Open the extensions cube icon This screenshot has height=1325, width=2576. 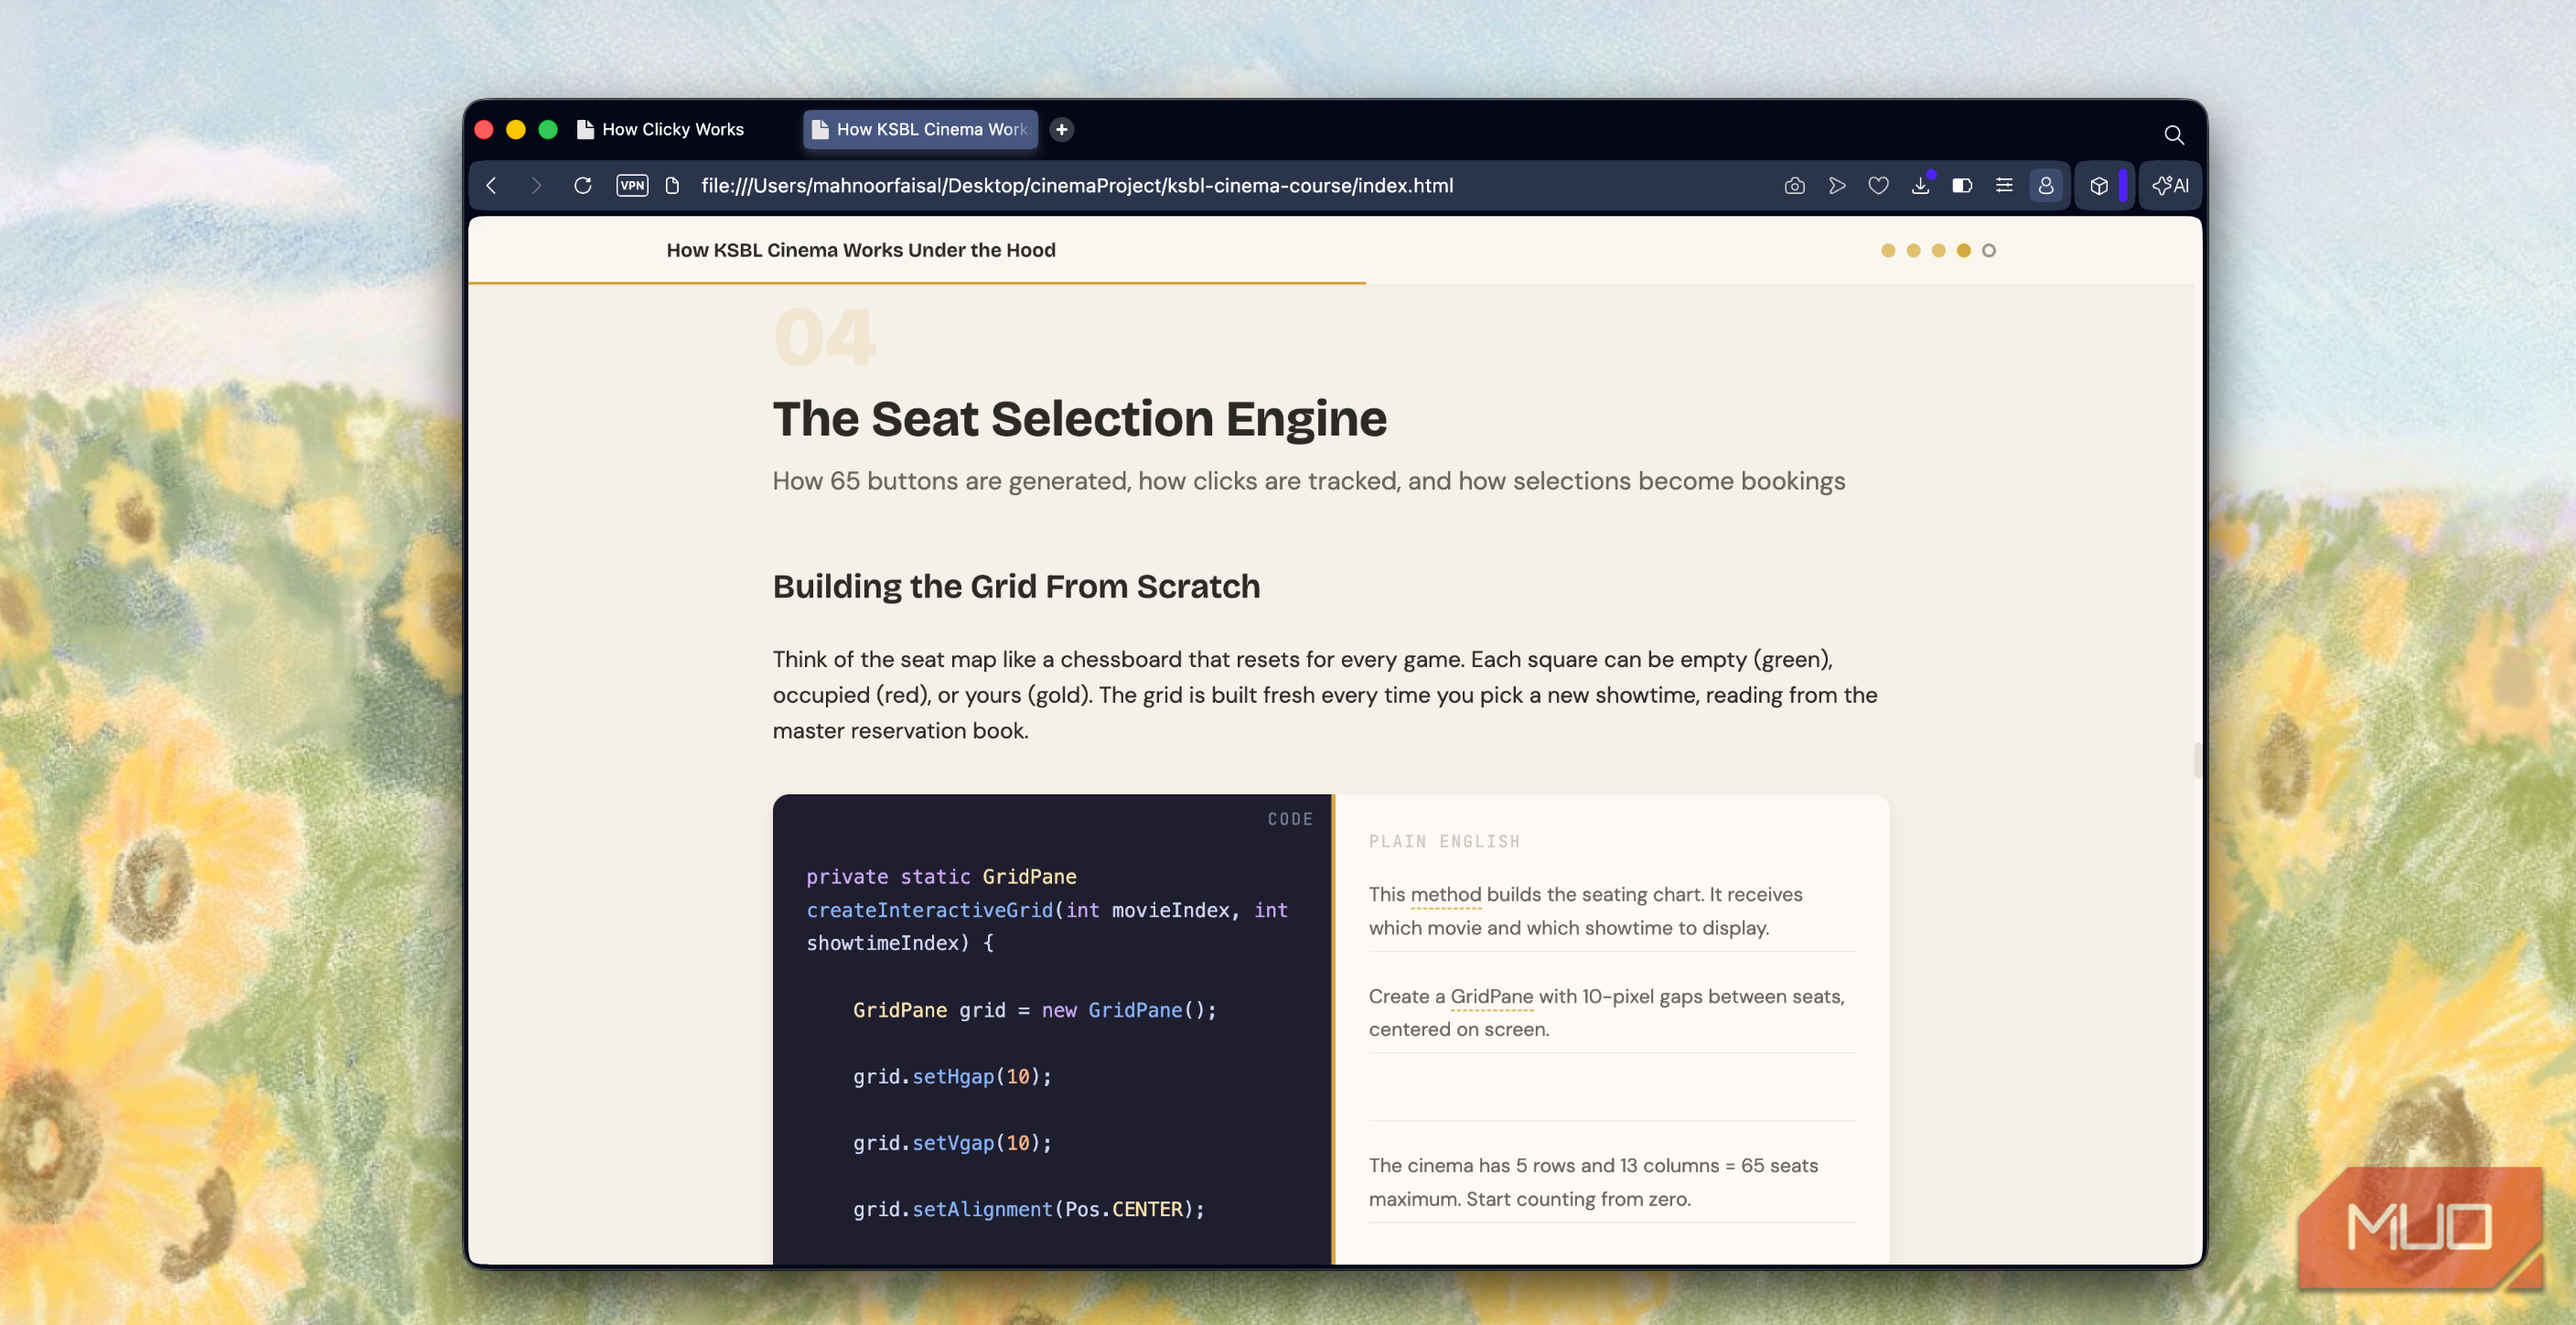2099,186
